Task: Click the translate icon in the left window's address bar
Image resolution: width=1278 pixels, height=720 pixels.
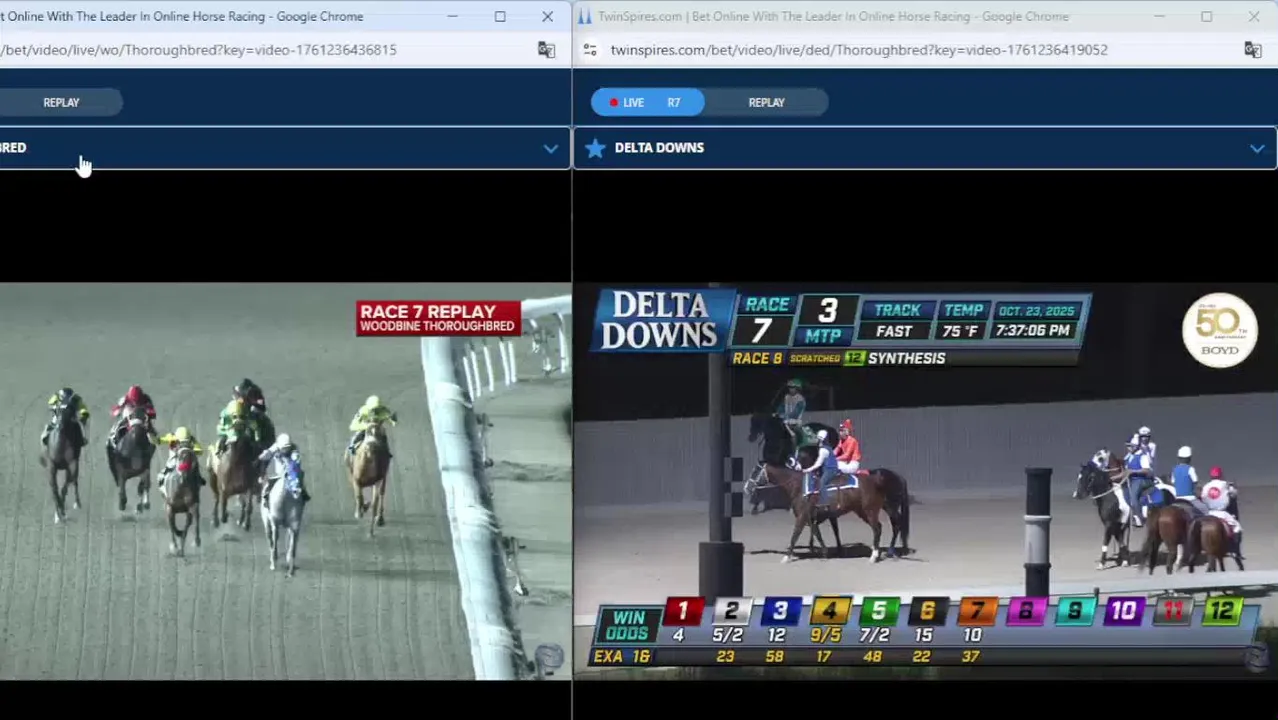Action: [x=546, y=50]
